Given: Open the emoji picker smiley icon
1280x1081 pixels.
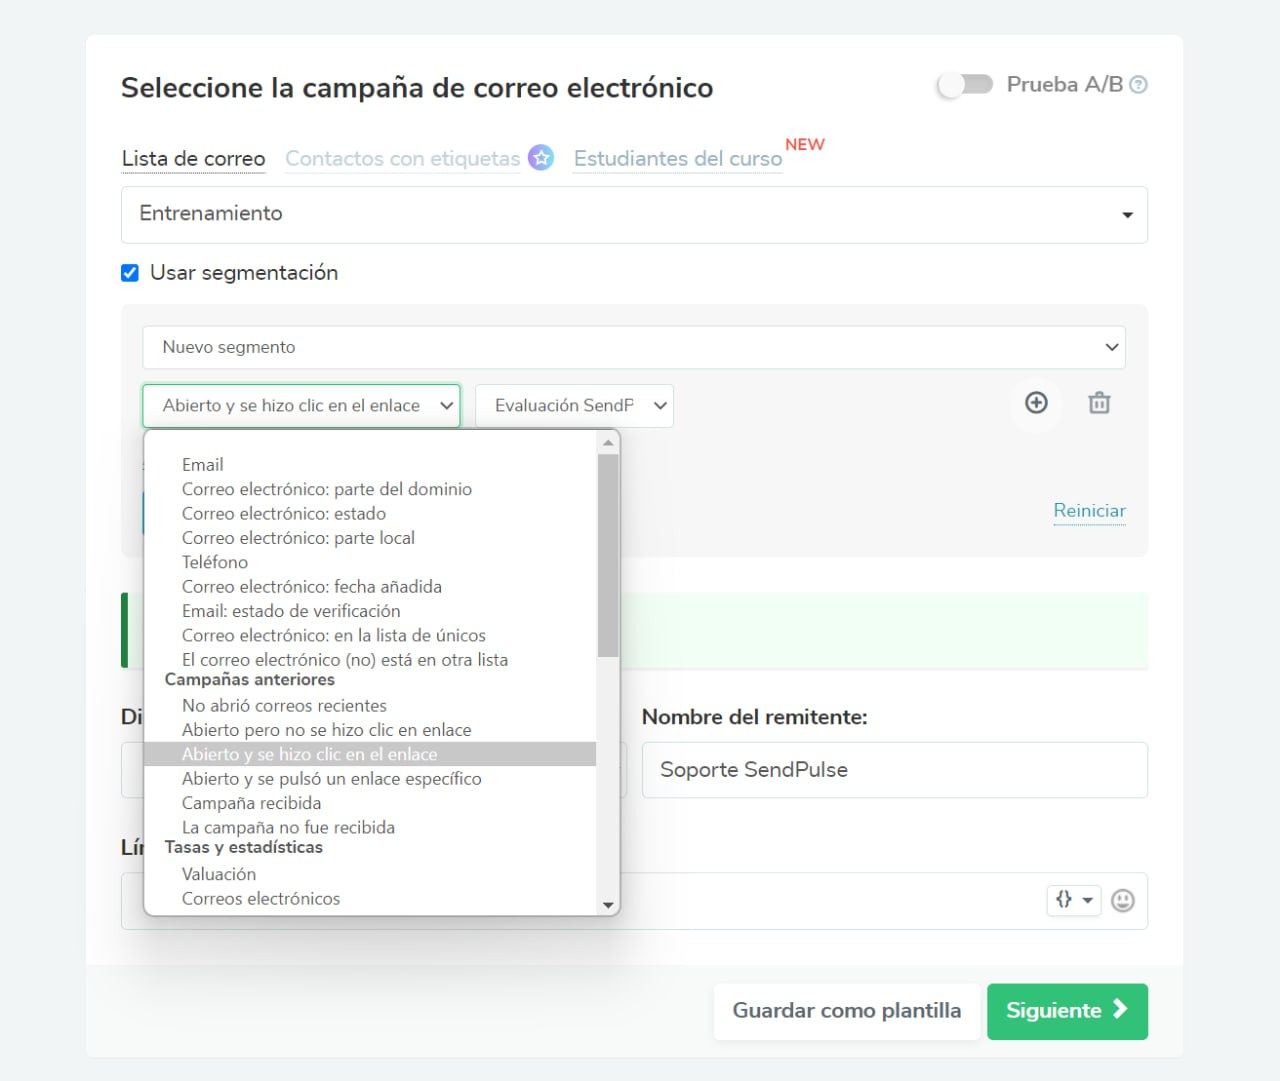Looking at the screenshot, I should click(x=1123, y=901).
